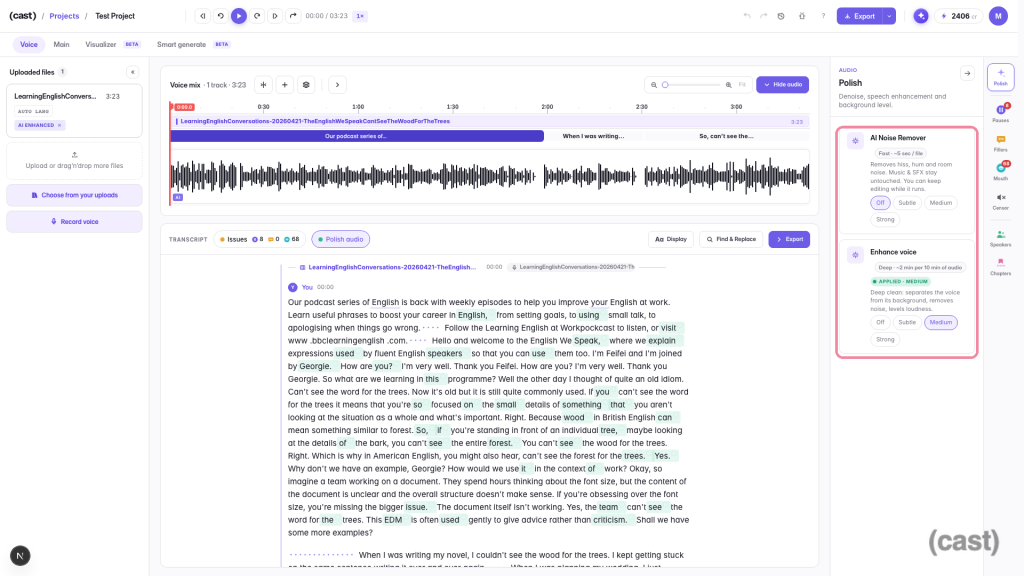
Task: Click the top Export button
Action: [x=859, y=16]
